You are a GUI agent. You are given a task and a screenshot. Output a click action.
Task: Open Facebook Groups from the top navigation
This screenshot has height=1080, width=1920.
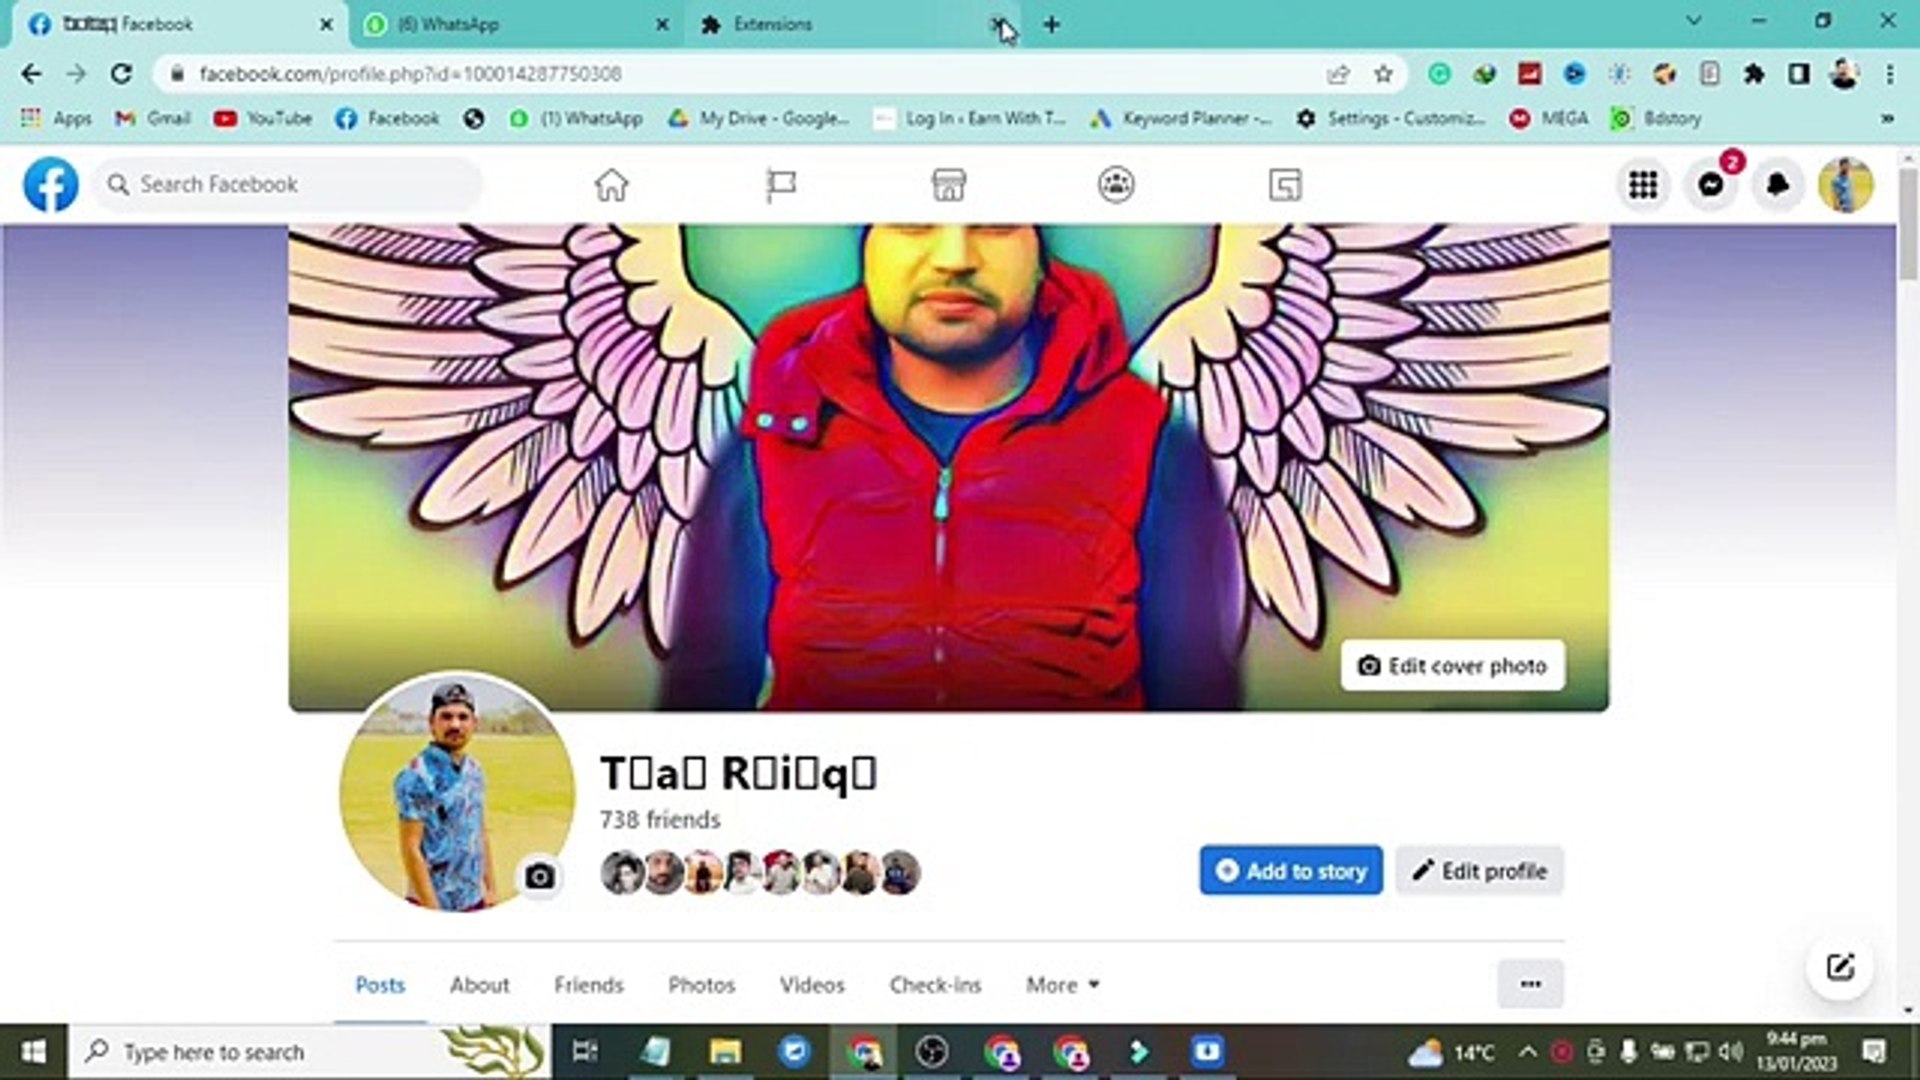pos(1115,184)
